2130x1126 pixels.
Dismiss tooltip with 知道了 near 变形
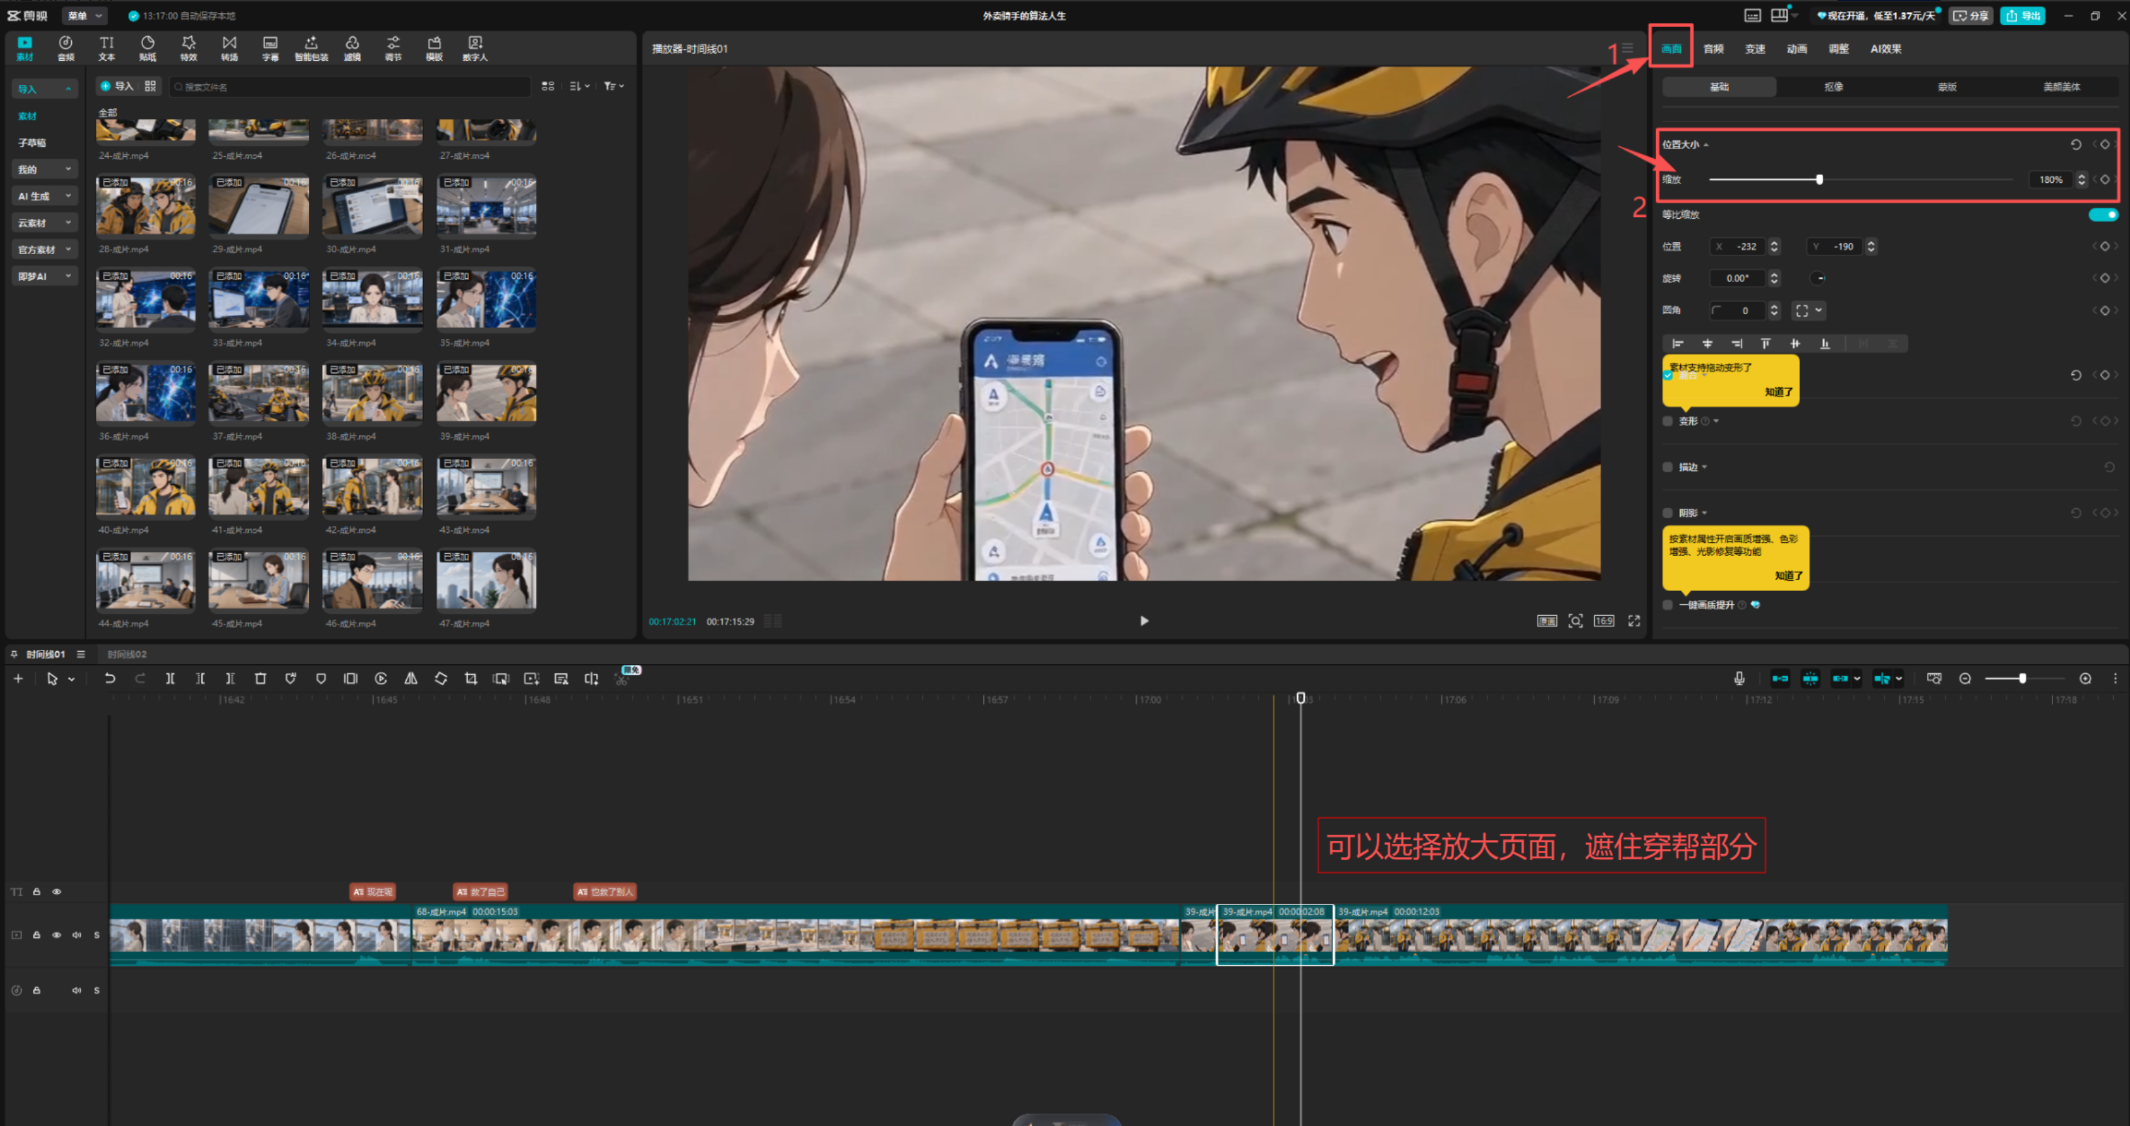(x=1778, y=392)
